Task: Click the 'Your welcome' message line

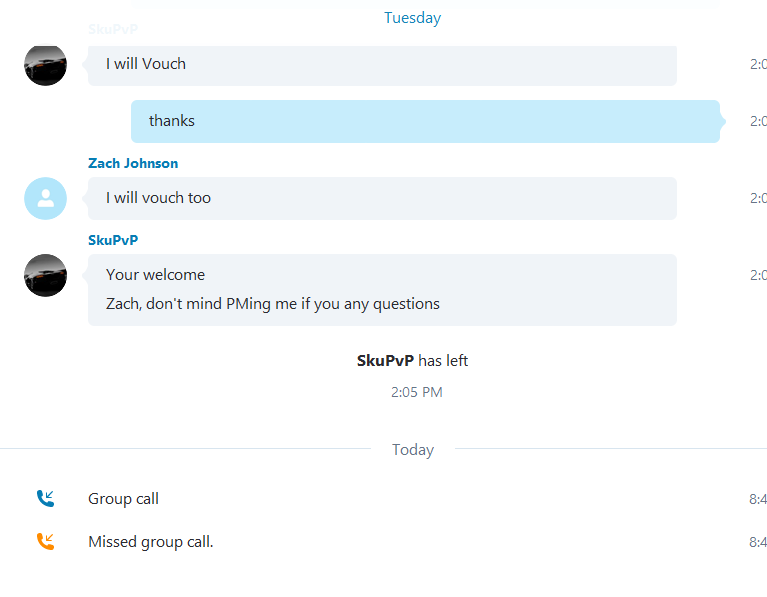Action: pos(156,275)
